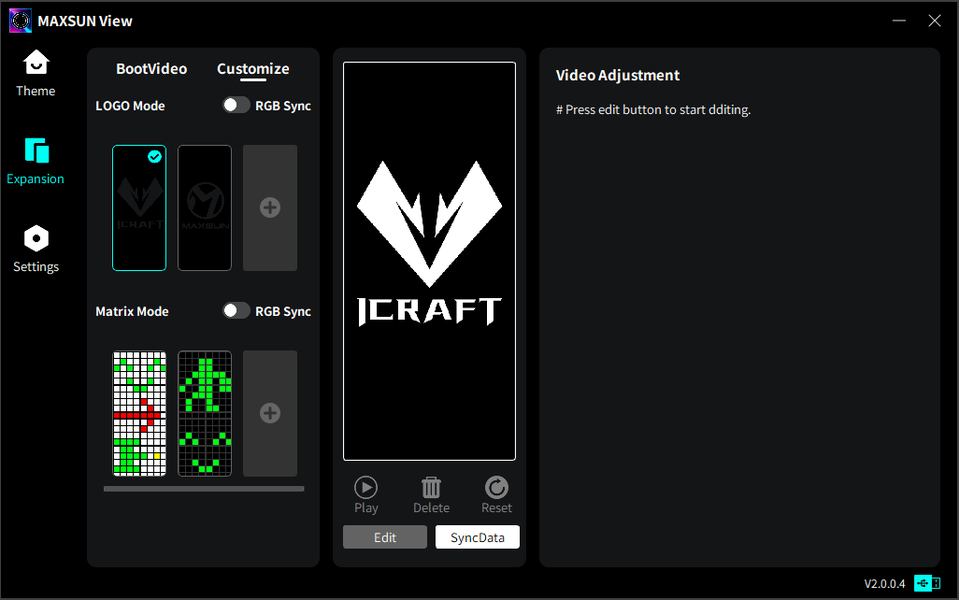Image resolution: width=959 pixels, height=600 pixels.
Task: Select the white matrix pattern thumbnail
Action: pos(139,413)
